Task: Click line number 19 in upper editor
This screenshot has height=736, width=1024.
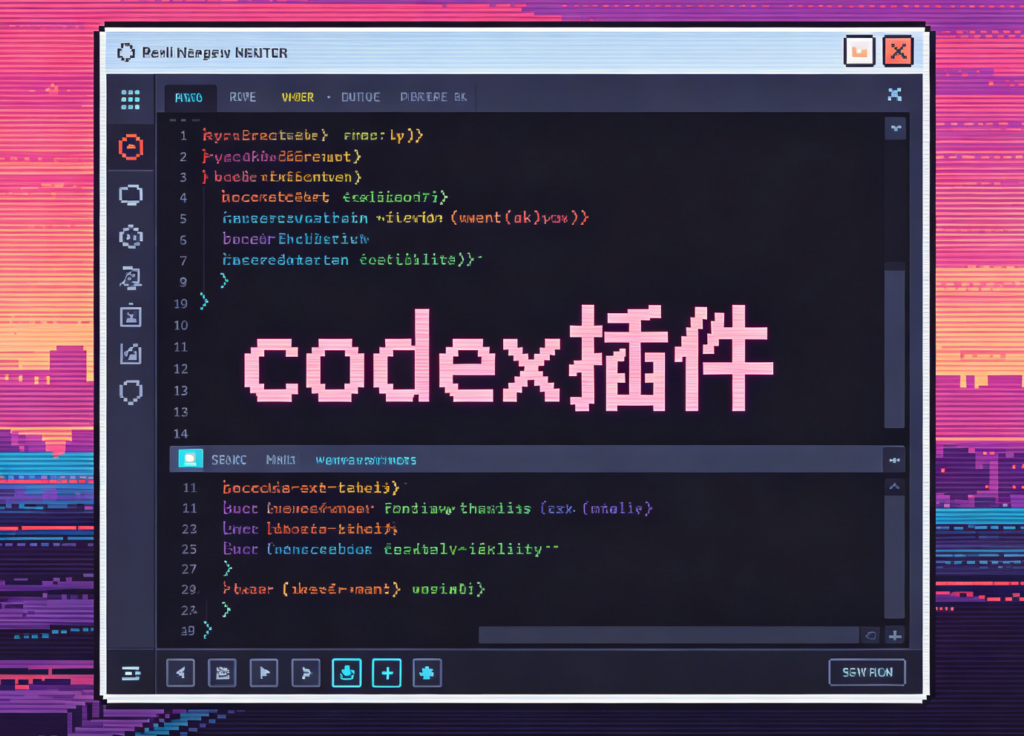Action: (181, 304)
